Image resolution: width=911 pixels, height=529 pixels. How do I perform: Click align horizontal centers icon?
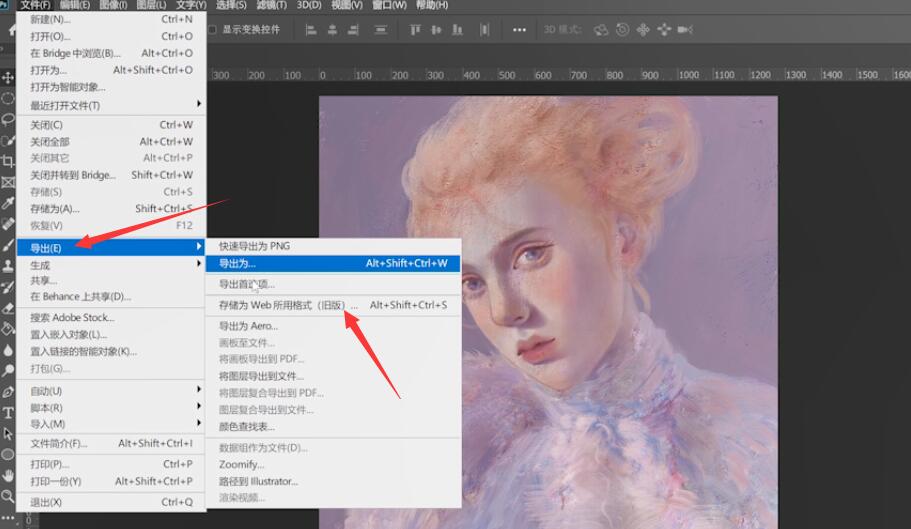tap(332, 30)
